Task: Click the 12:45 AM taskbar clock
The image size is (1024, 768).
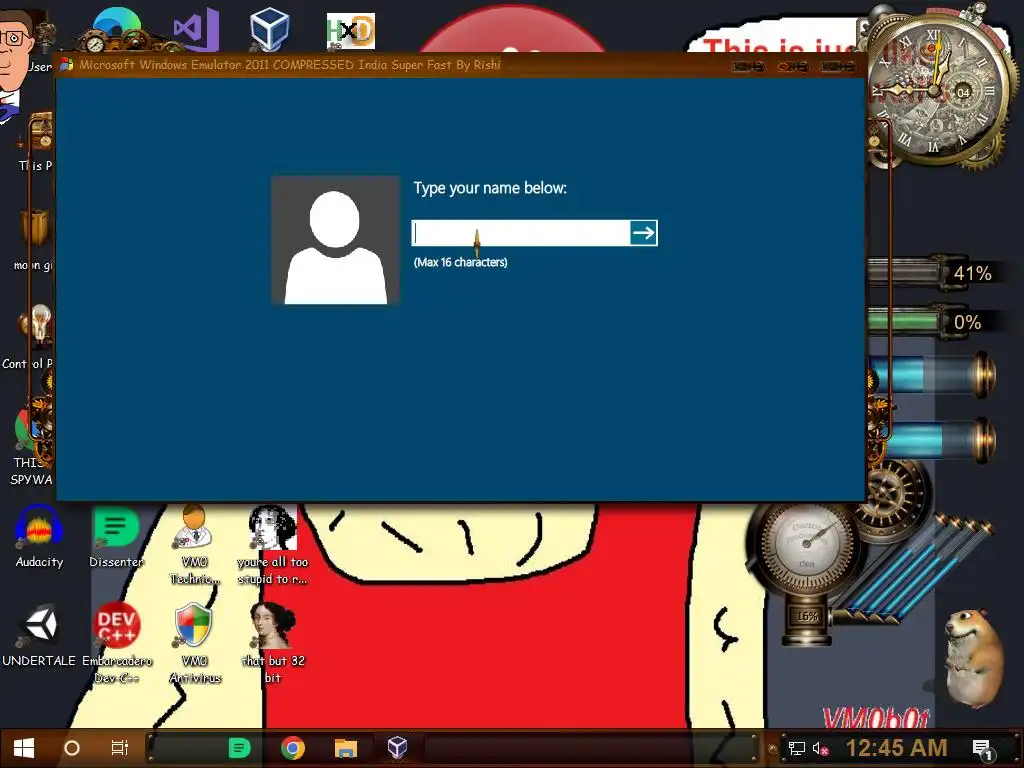Action: point(896,748)
